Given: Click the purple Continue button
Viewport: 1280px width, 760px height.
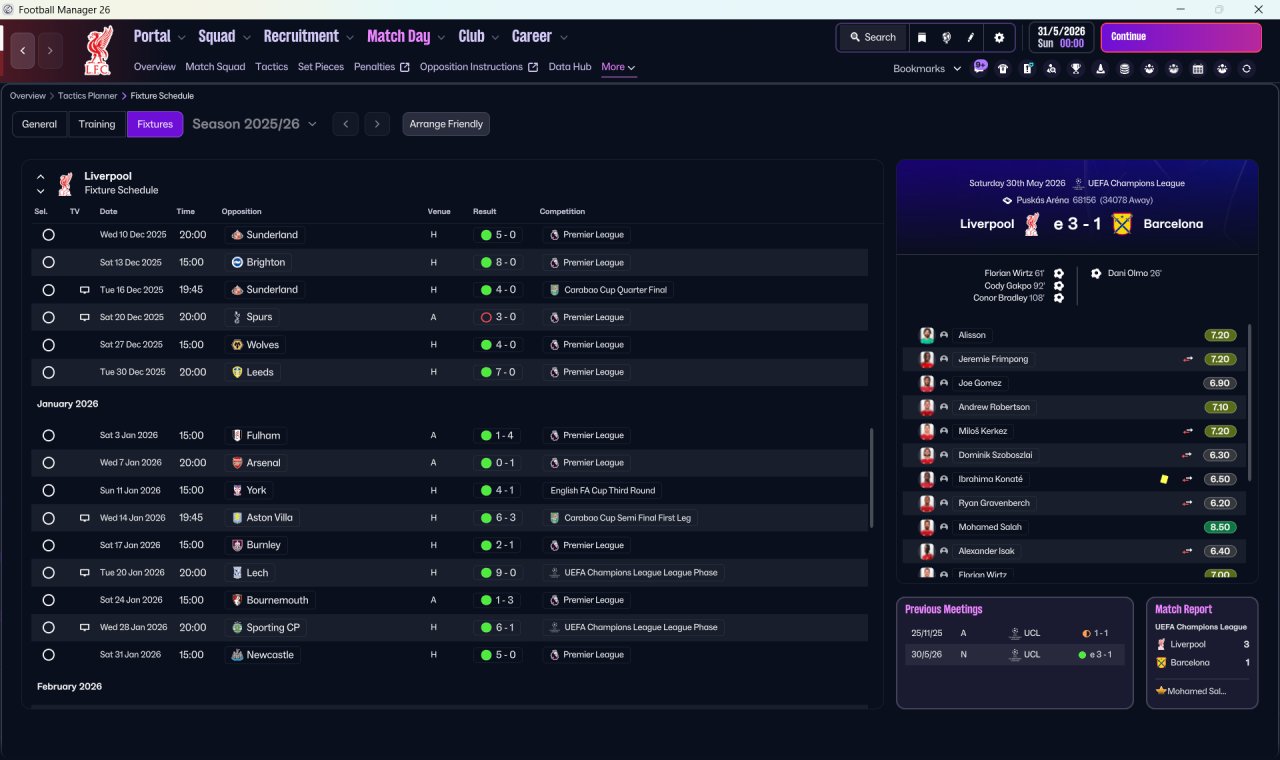Looking at the screenshot, I should [x=1181, y=37].
